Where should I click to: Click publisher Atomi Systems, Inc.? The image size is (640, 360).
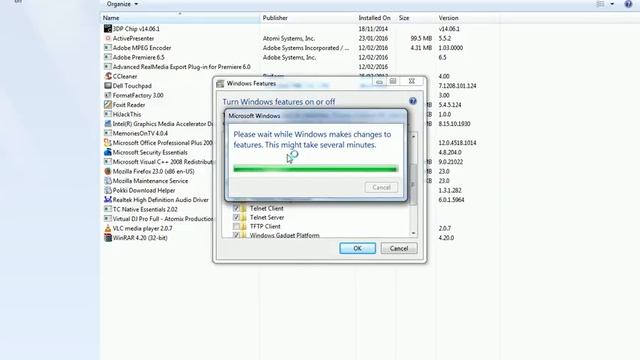289,38
